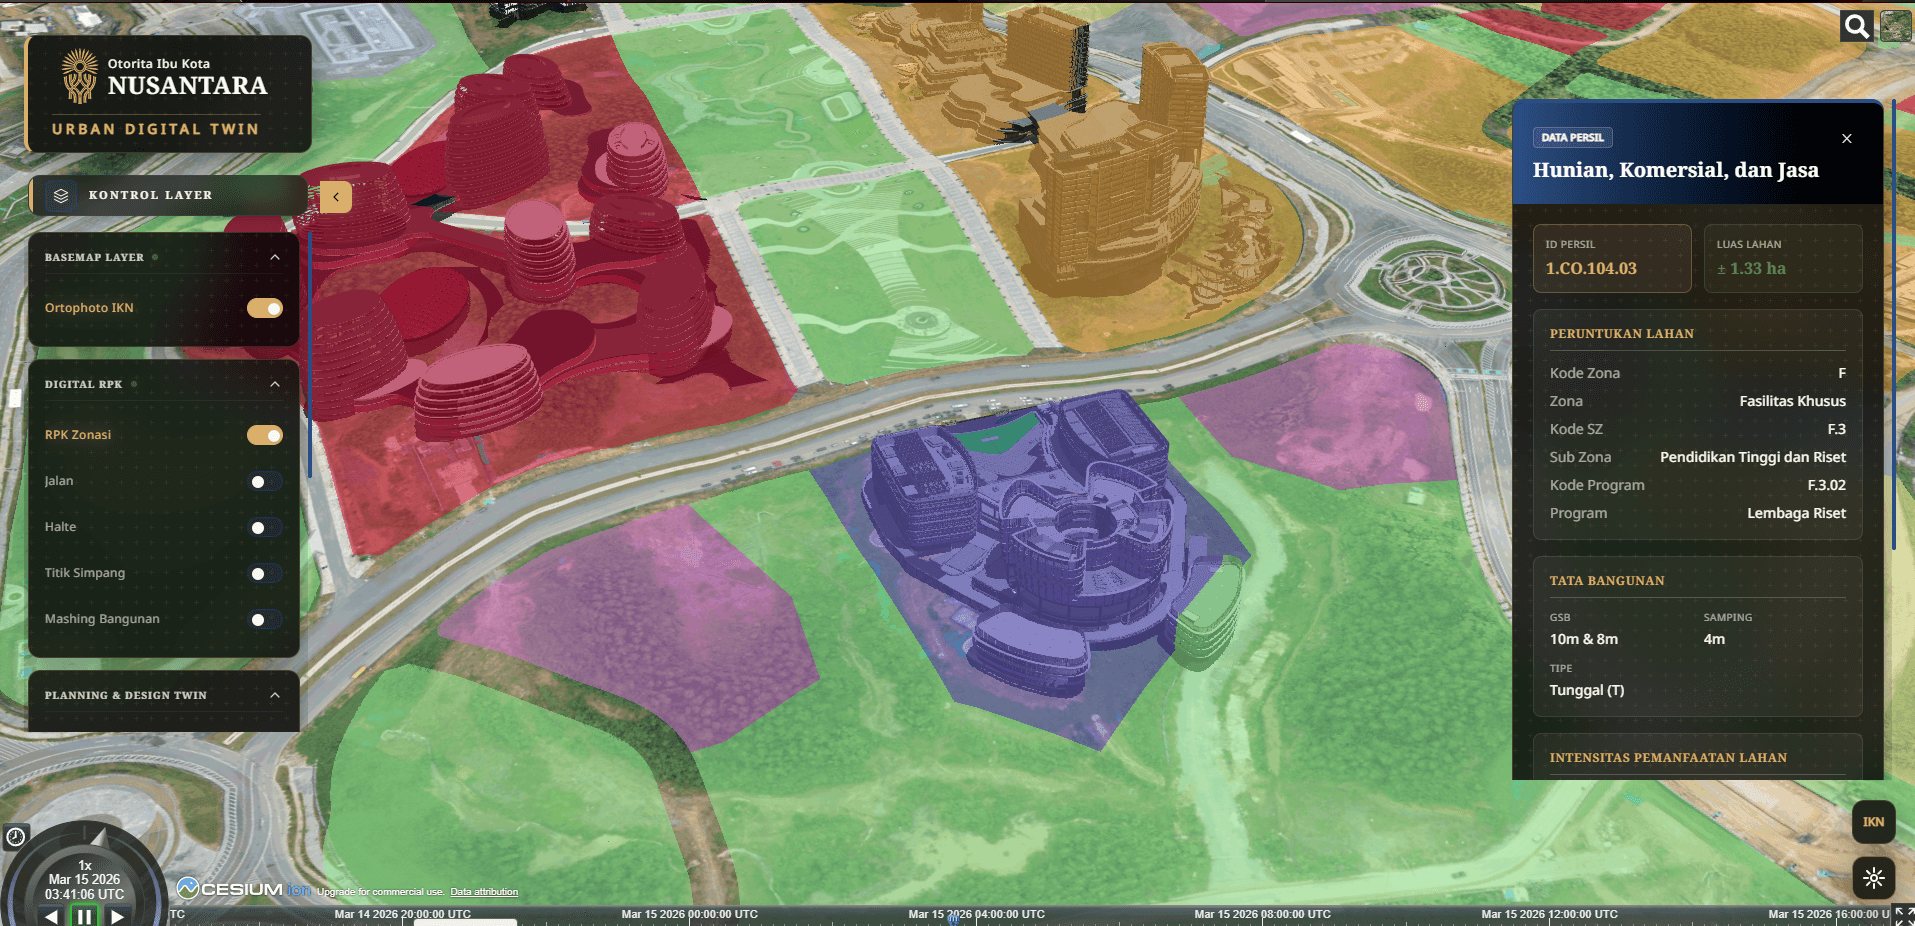Viewport: 1915px width, 926px height.
Task: Select the ID Persil value 1.CO.104.03
Action: (x=1591, y=269)
